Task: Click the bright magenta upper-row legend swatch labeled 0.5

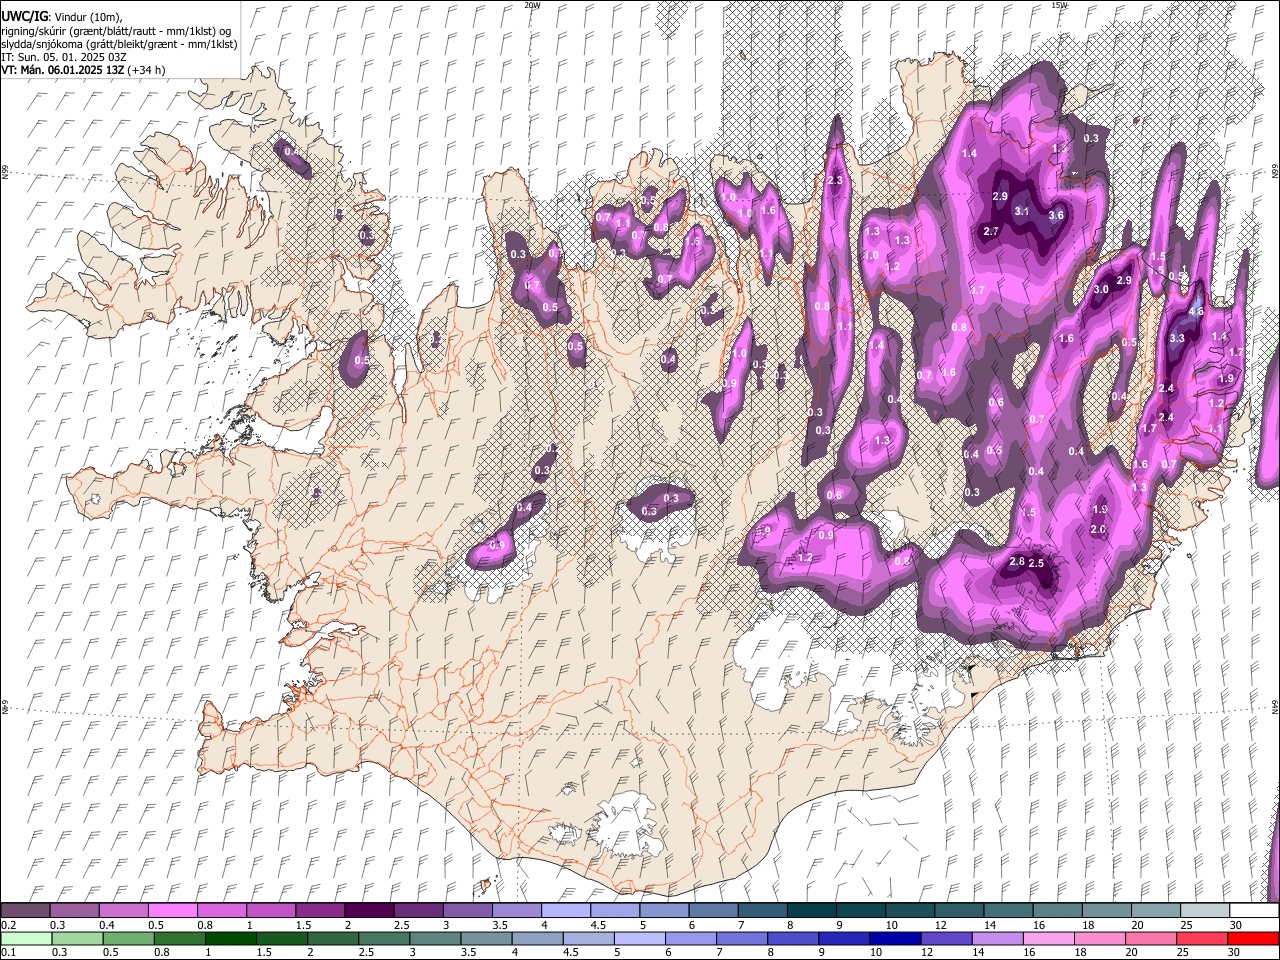Action: [x=172, y=910]
